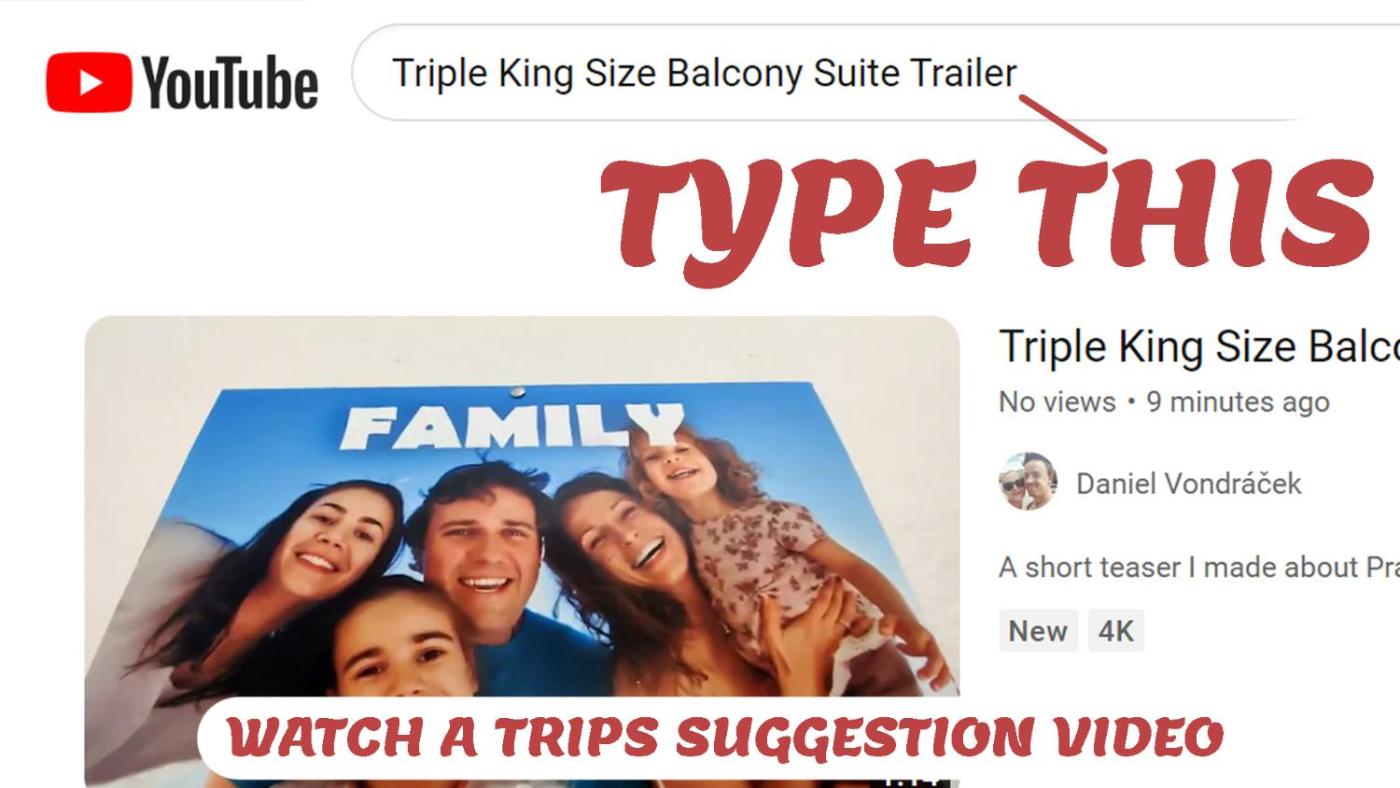Click the red arrow line pointing at the search text
The width and height of the screenshot is (1400, 788).
pos(1063,124)
